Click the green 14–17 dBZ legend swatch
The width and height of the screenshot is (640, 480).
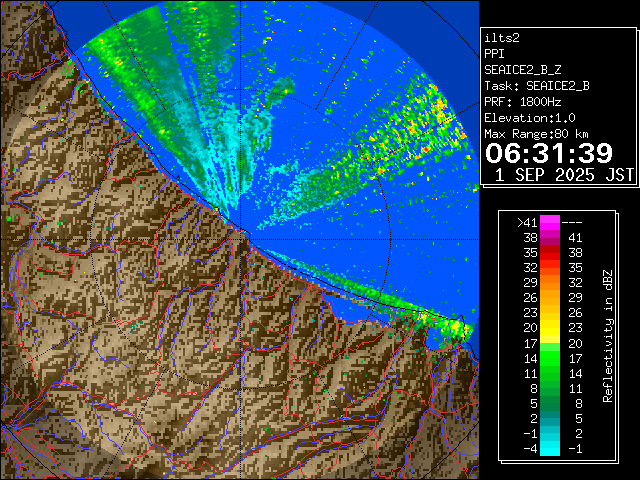coord(550,356)
